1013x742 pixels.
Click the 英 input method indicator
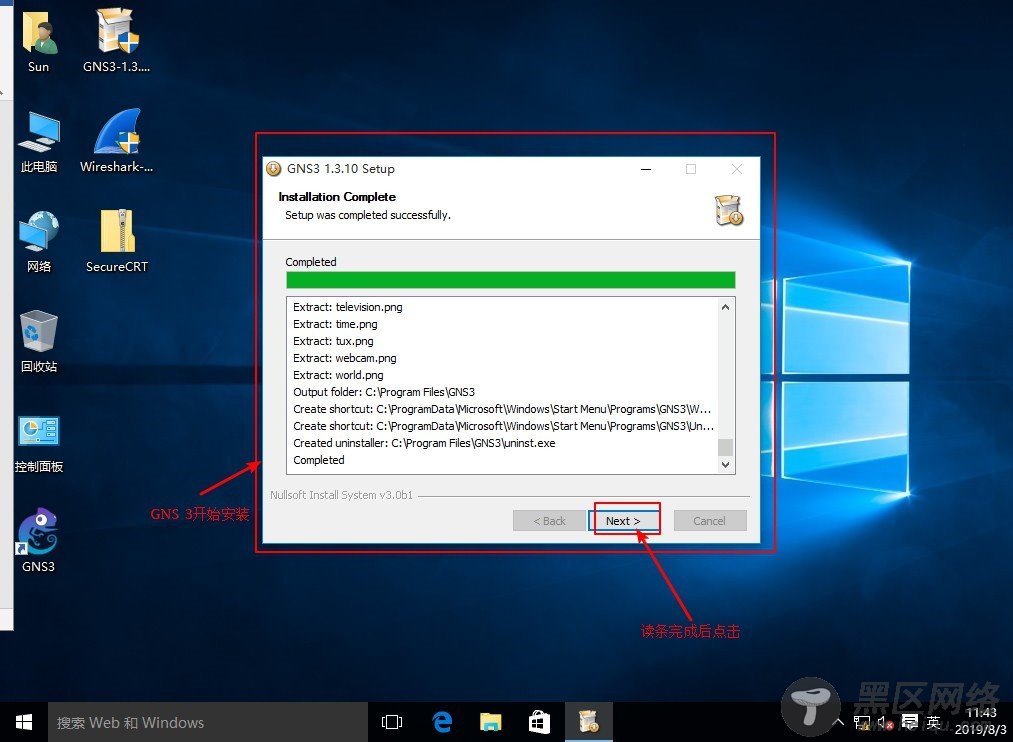click(x=934, y=722)
